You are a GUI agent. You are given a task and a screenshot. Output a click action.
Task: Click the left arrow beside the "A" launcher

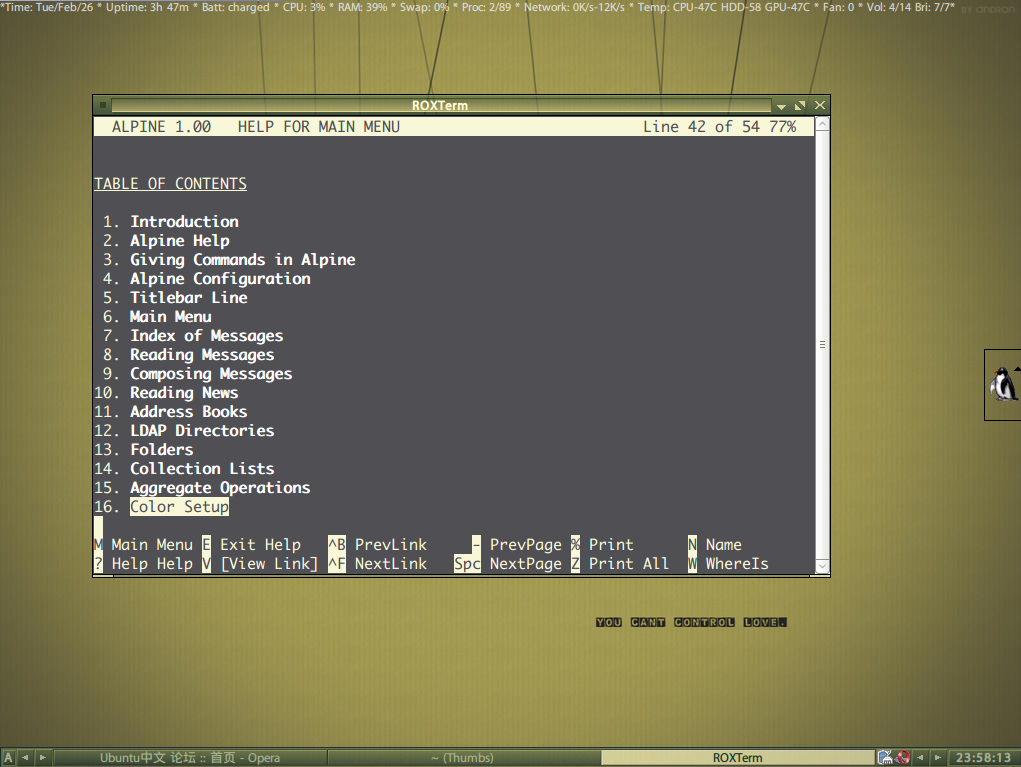coord(25,758)
